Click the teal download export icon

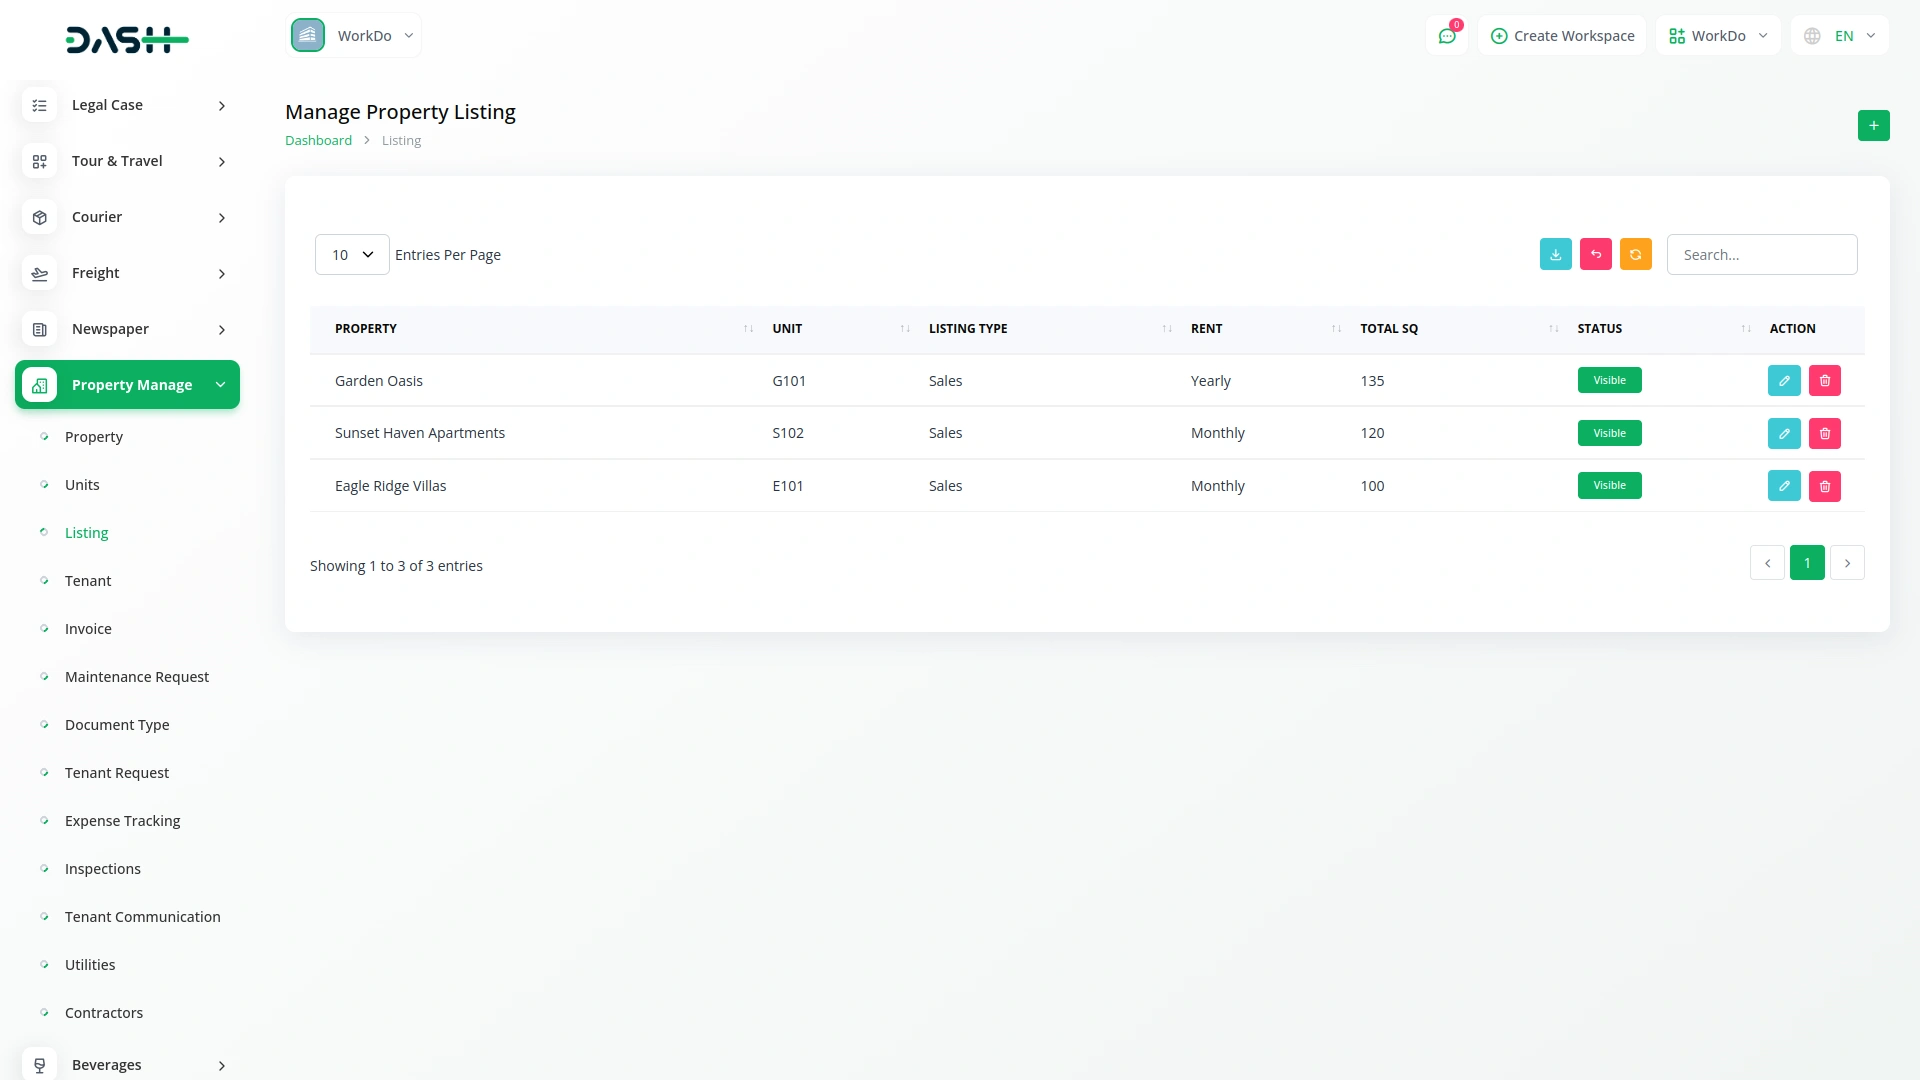(x=1555, y=254)
